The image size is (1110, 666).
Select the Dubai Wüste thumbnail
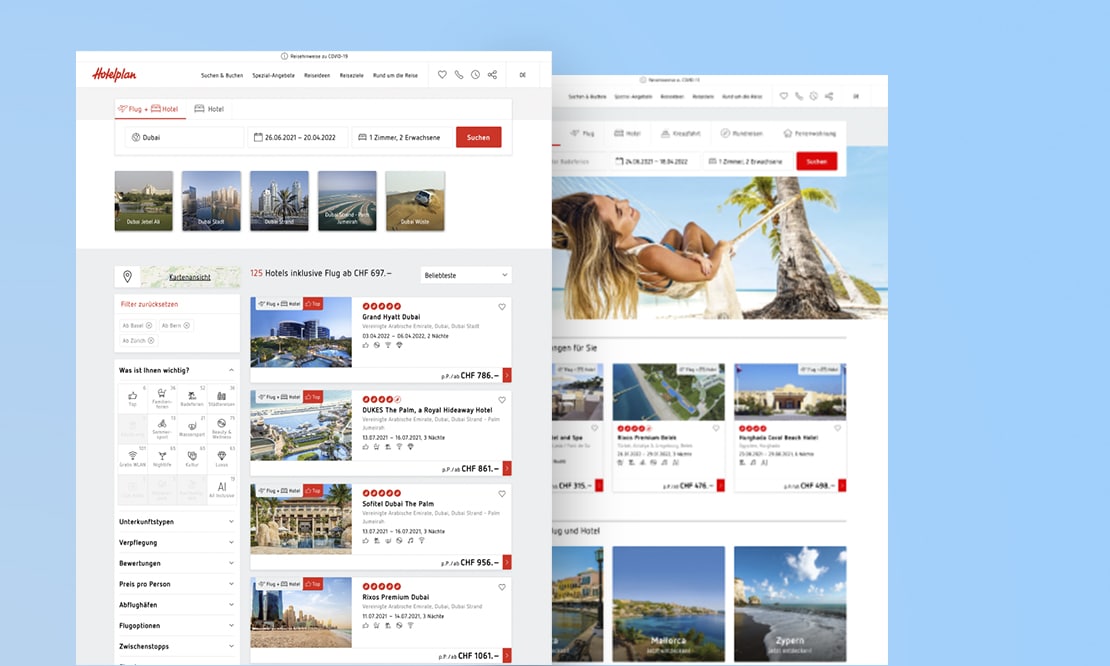(x=415, y=201)
